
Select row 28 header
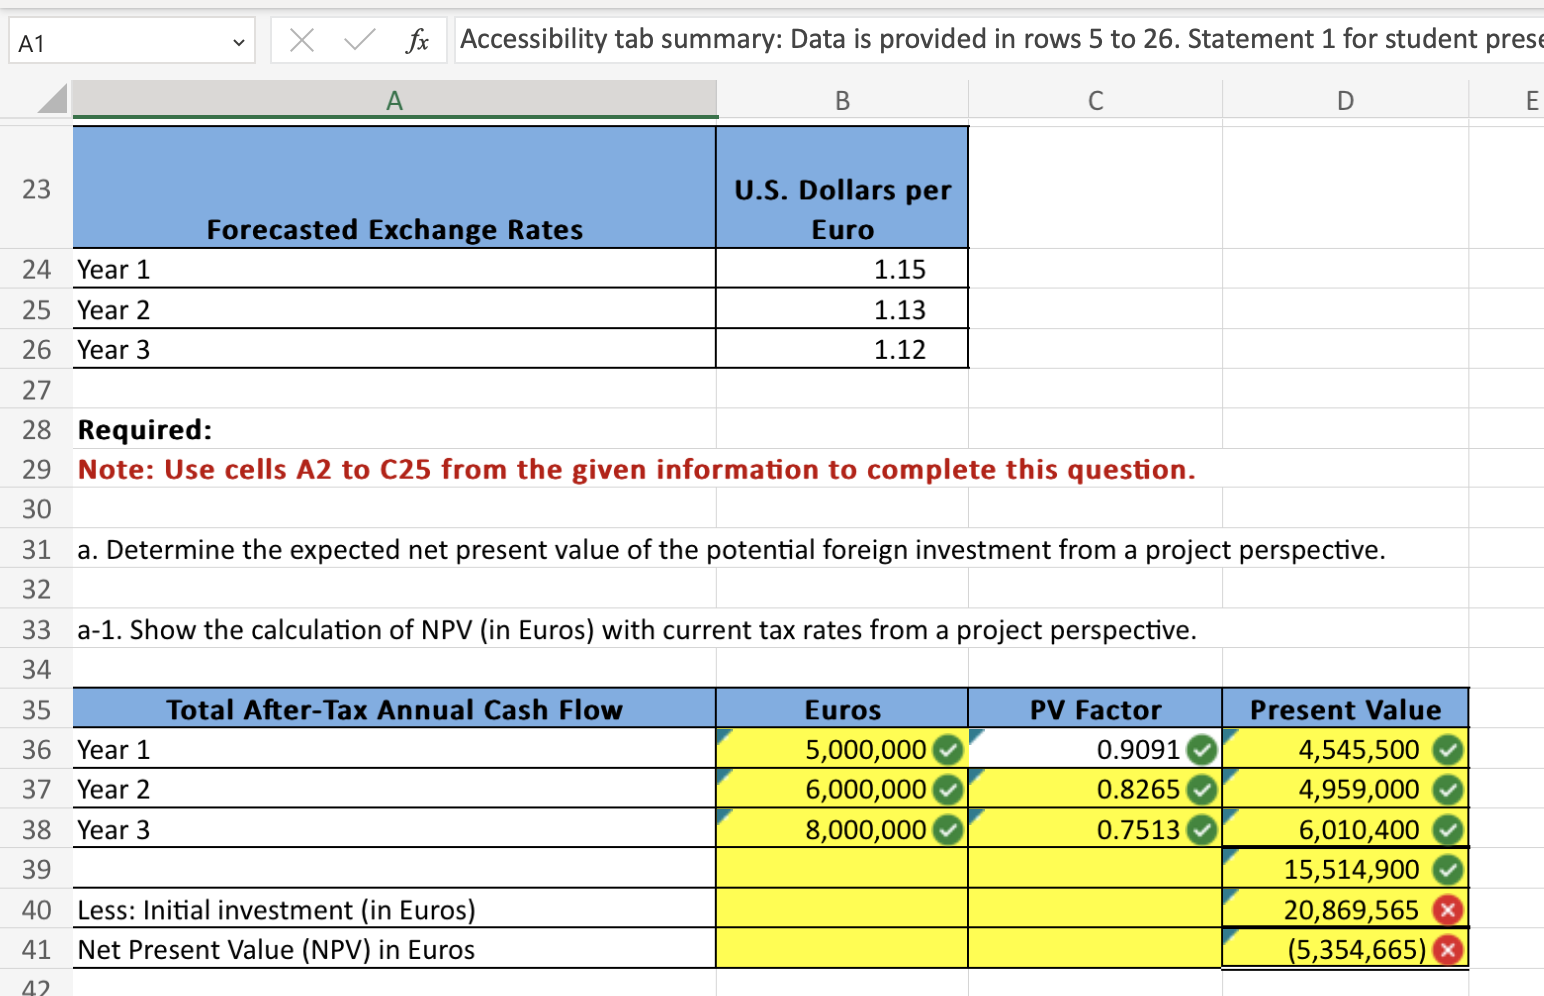click(36, 429)
